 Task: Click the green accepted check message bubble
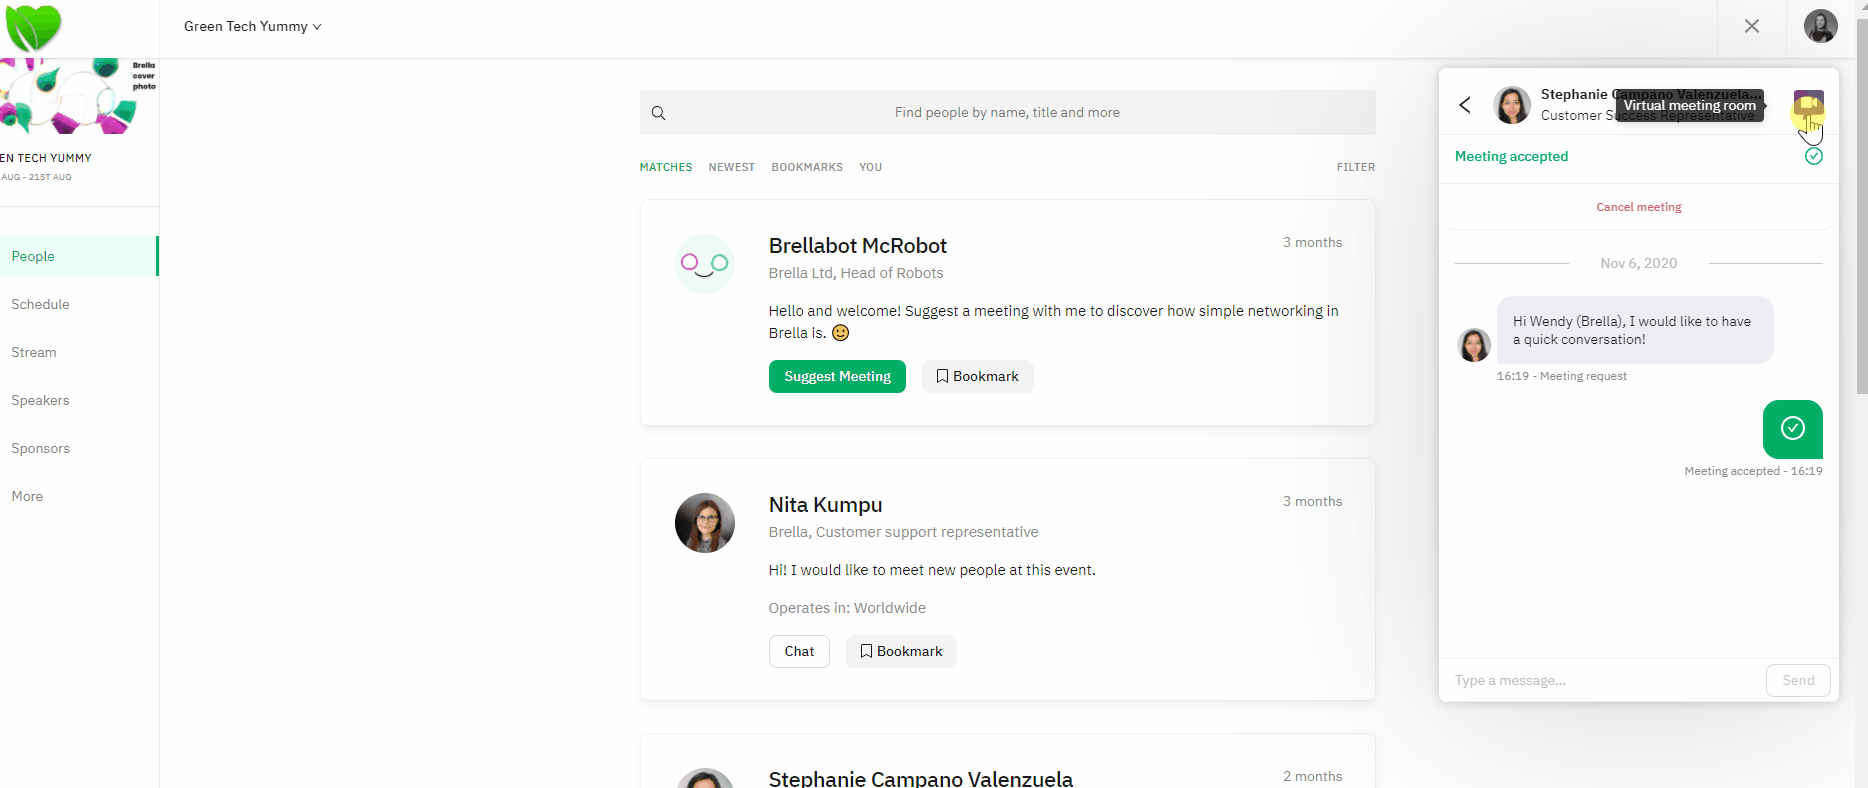(x=1793, y=429)
